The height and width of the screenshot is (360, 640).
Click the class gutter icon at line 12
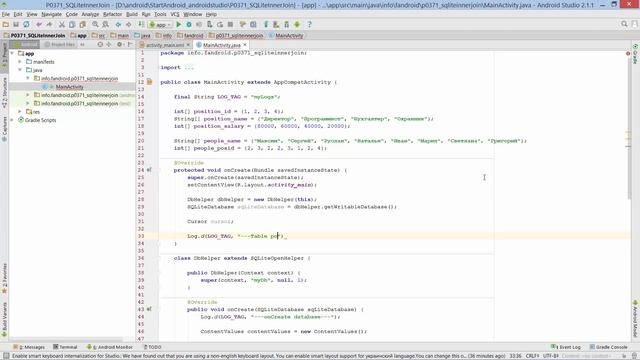coord(149,82)
